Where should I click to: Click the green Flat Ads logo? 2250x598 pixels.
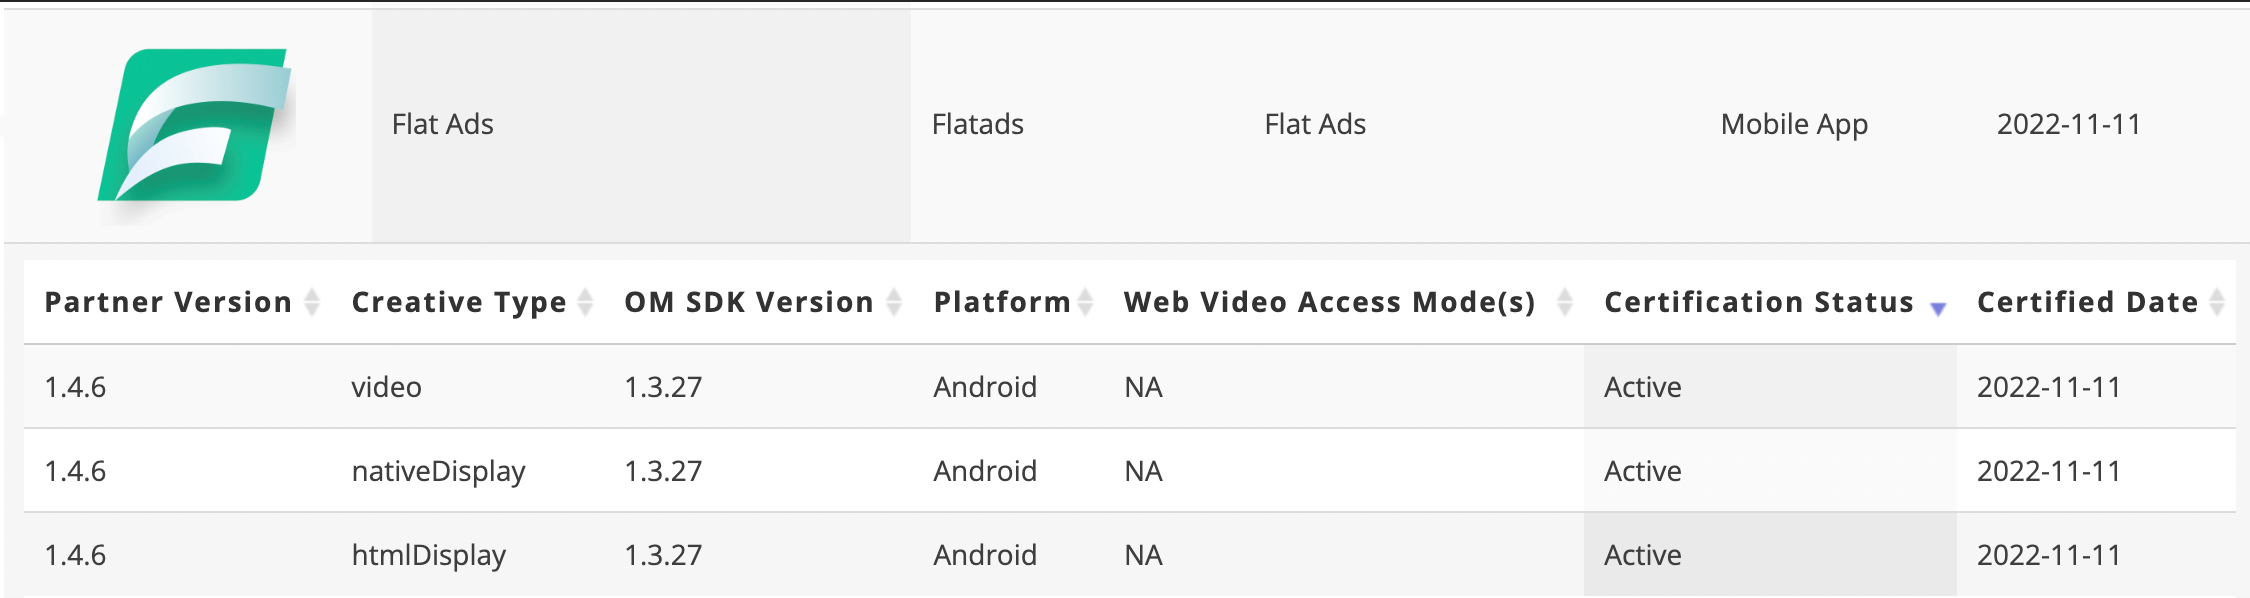194,126
